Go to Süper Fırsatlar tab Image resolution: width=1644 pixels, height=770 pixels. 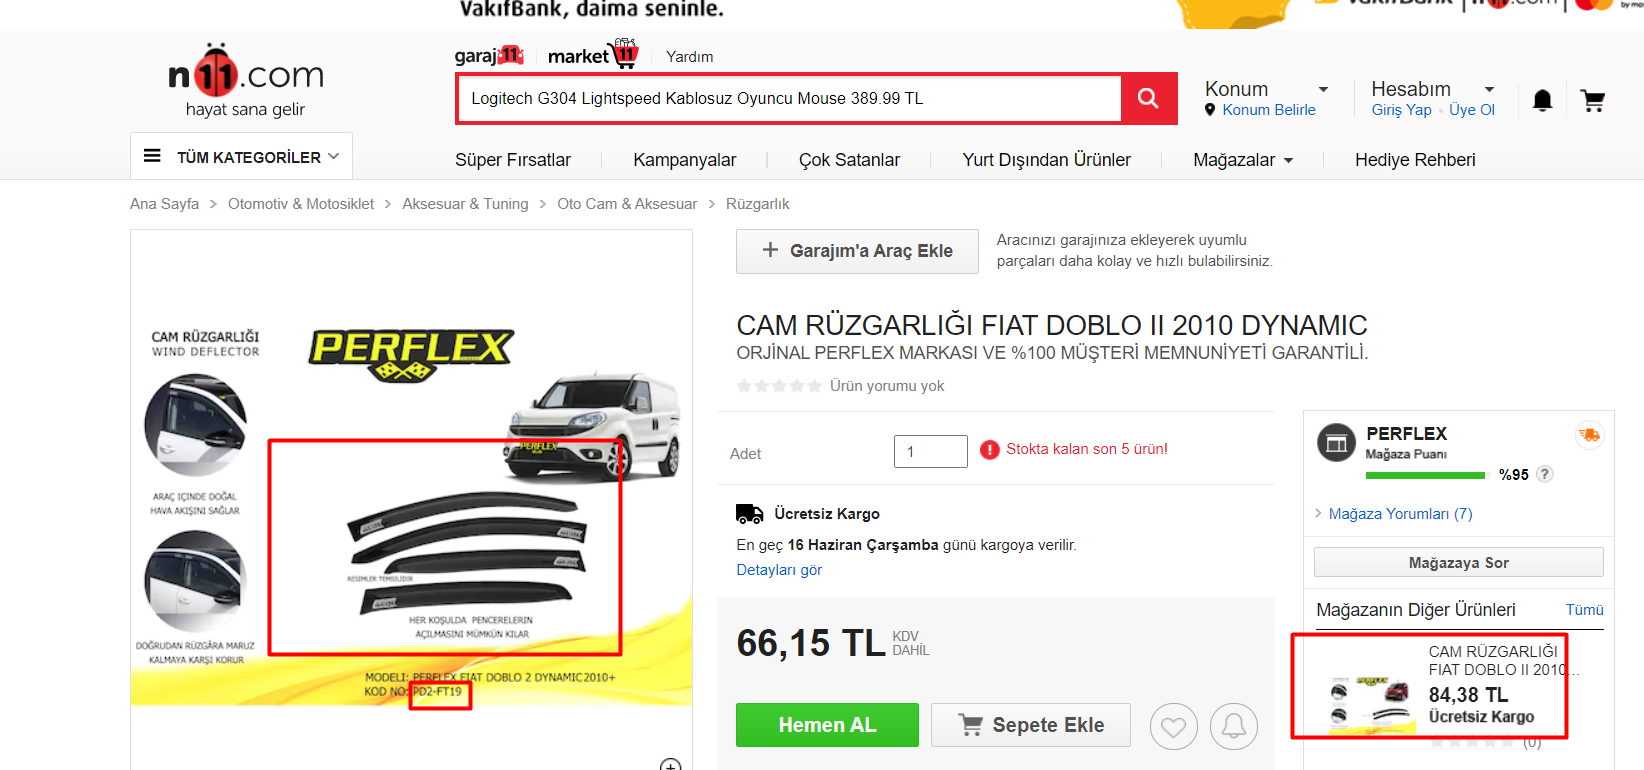click(512, 160)
